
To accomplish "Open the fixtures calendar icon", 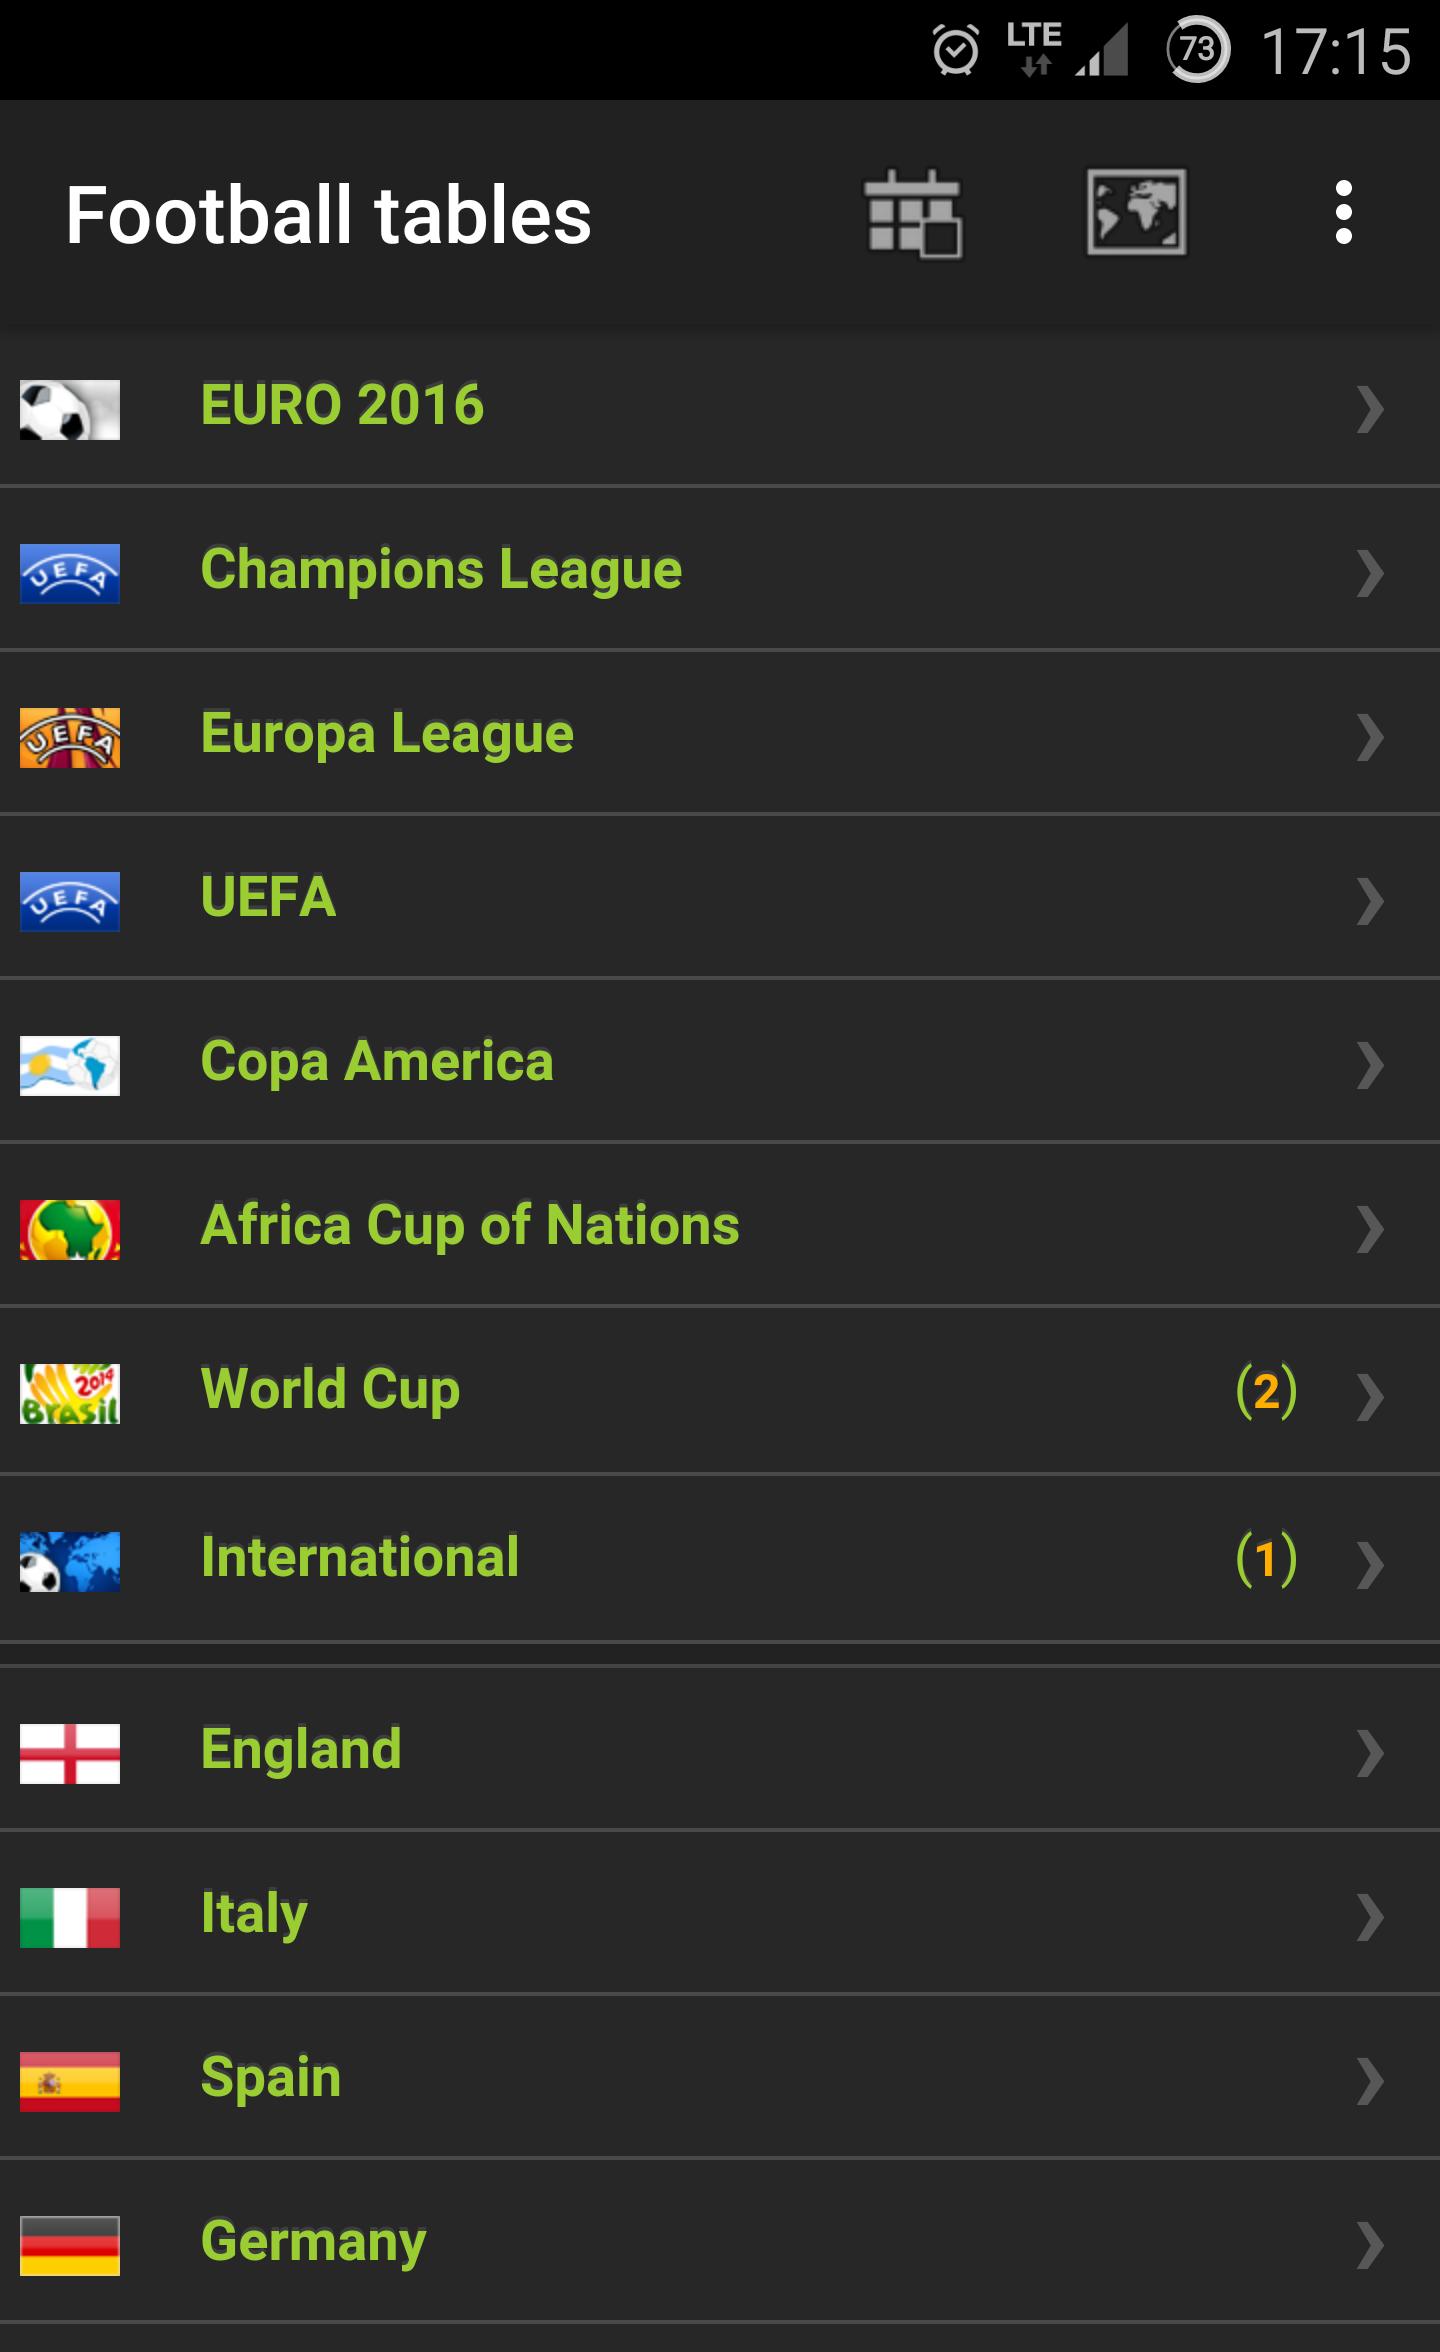I will 912,214.
